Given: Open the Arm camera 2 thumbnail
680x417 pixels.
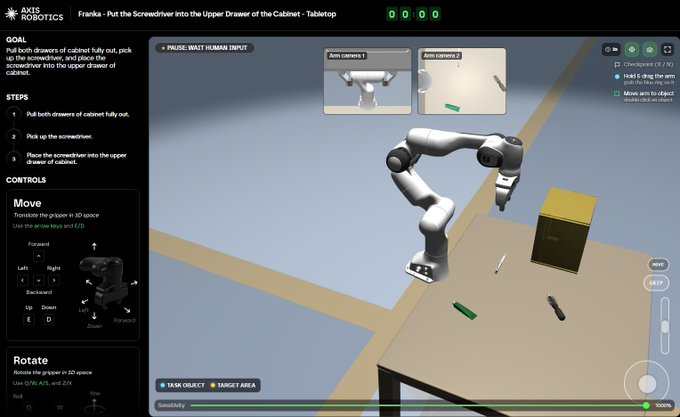Looking at the screenshot, I should 462,81.
